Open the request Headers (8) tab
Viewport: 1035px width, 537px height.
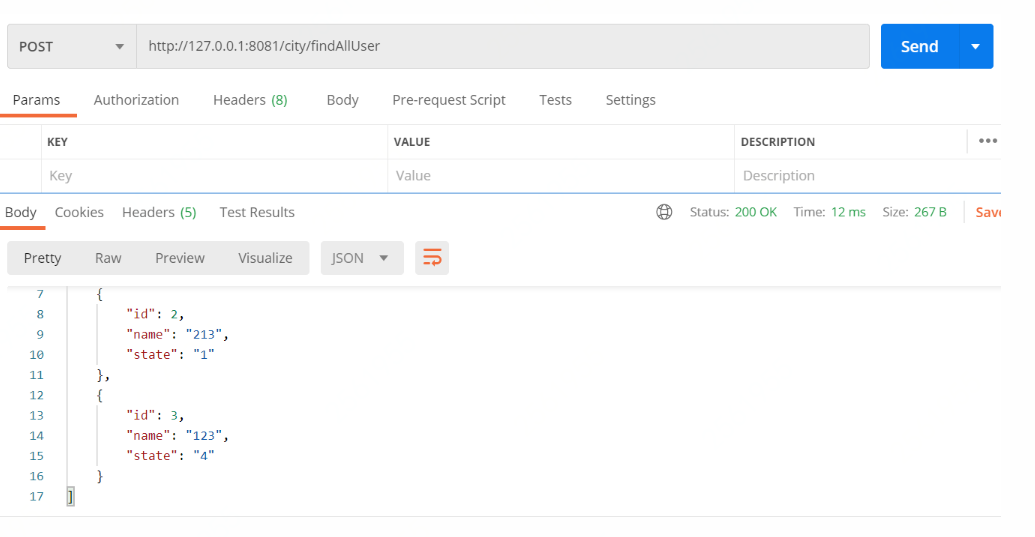click(250, 100)
